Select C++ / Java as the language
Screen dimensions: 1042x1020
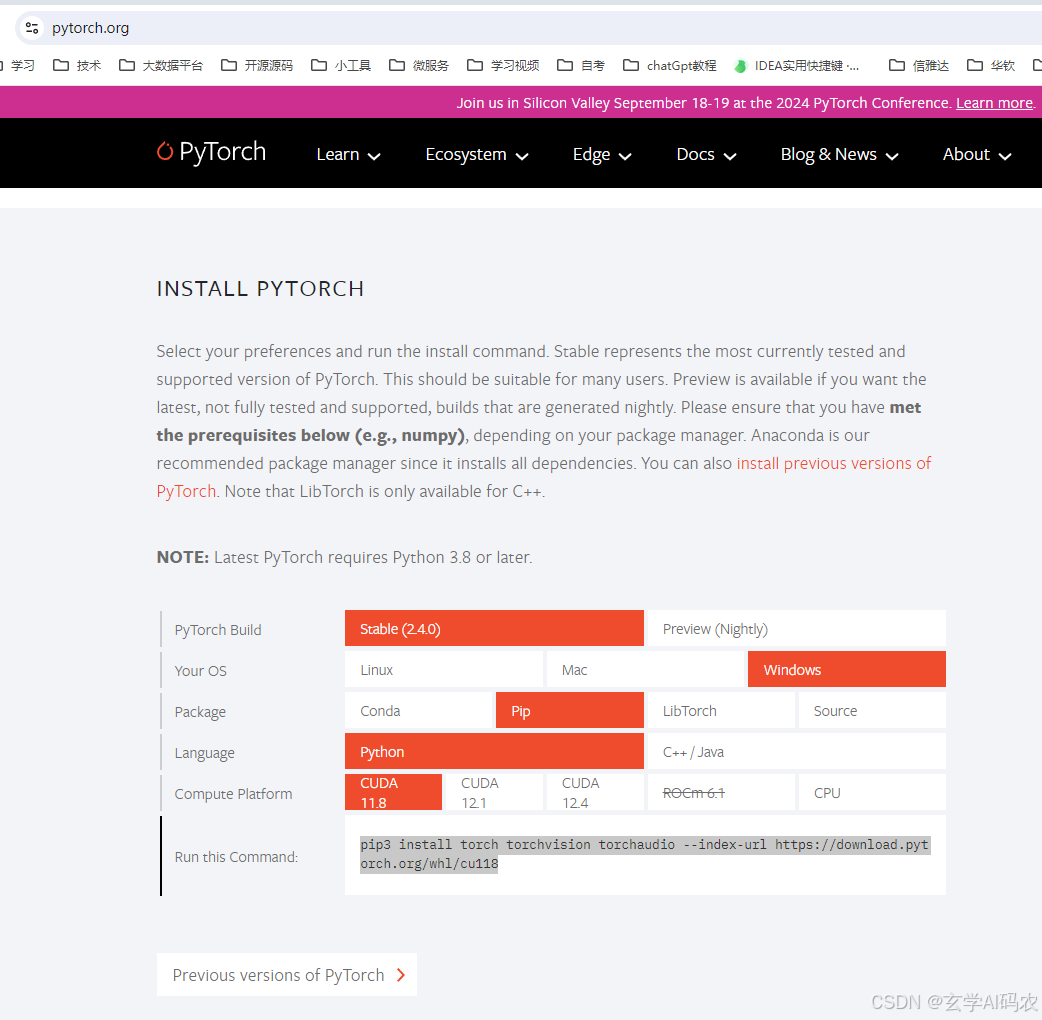click(796, 752)
